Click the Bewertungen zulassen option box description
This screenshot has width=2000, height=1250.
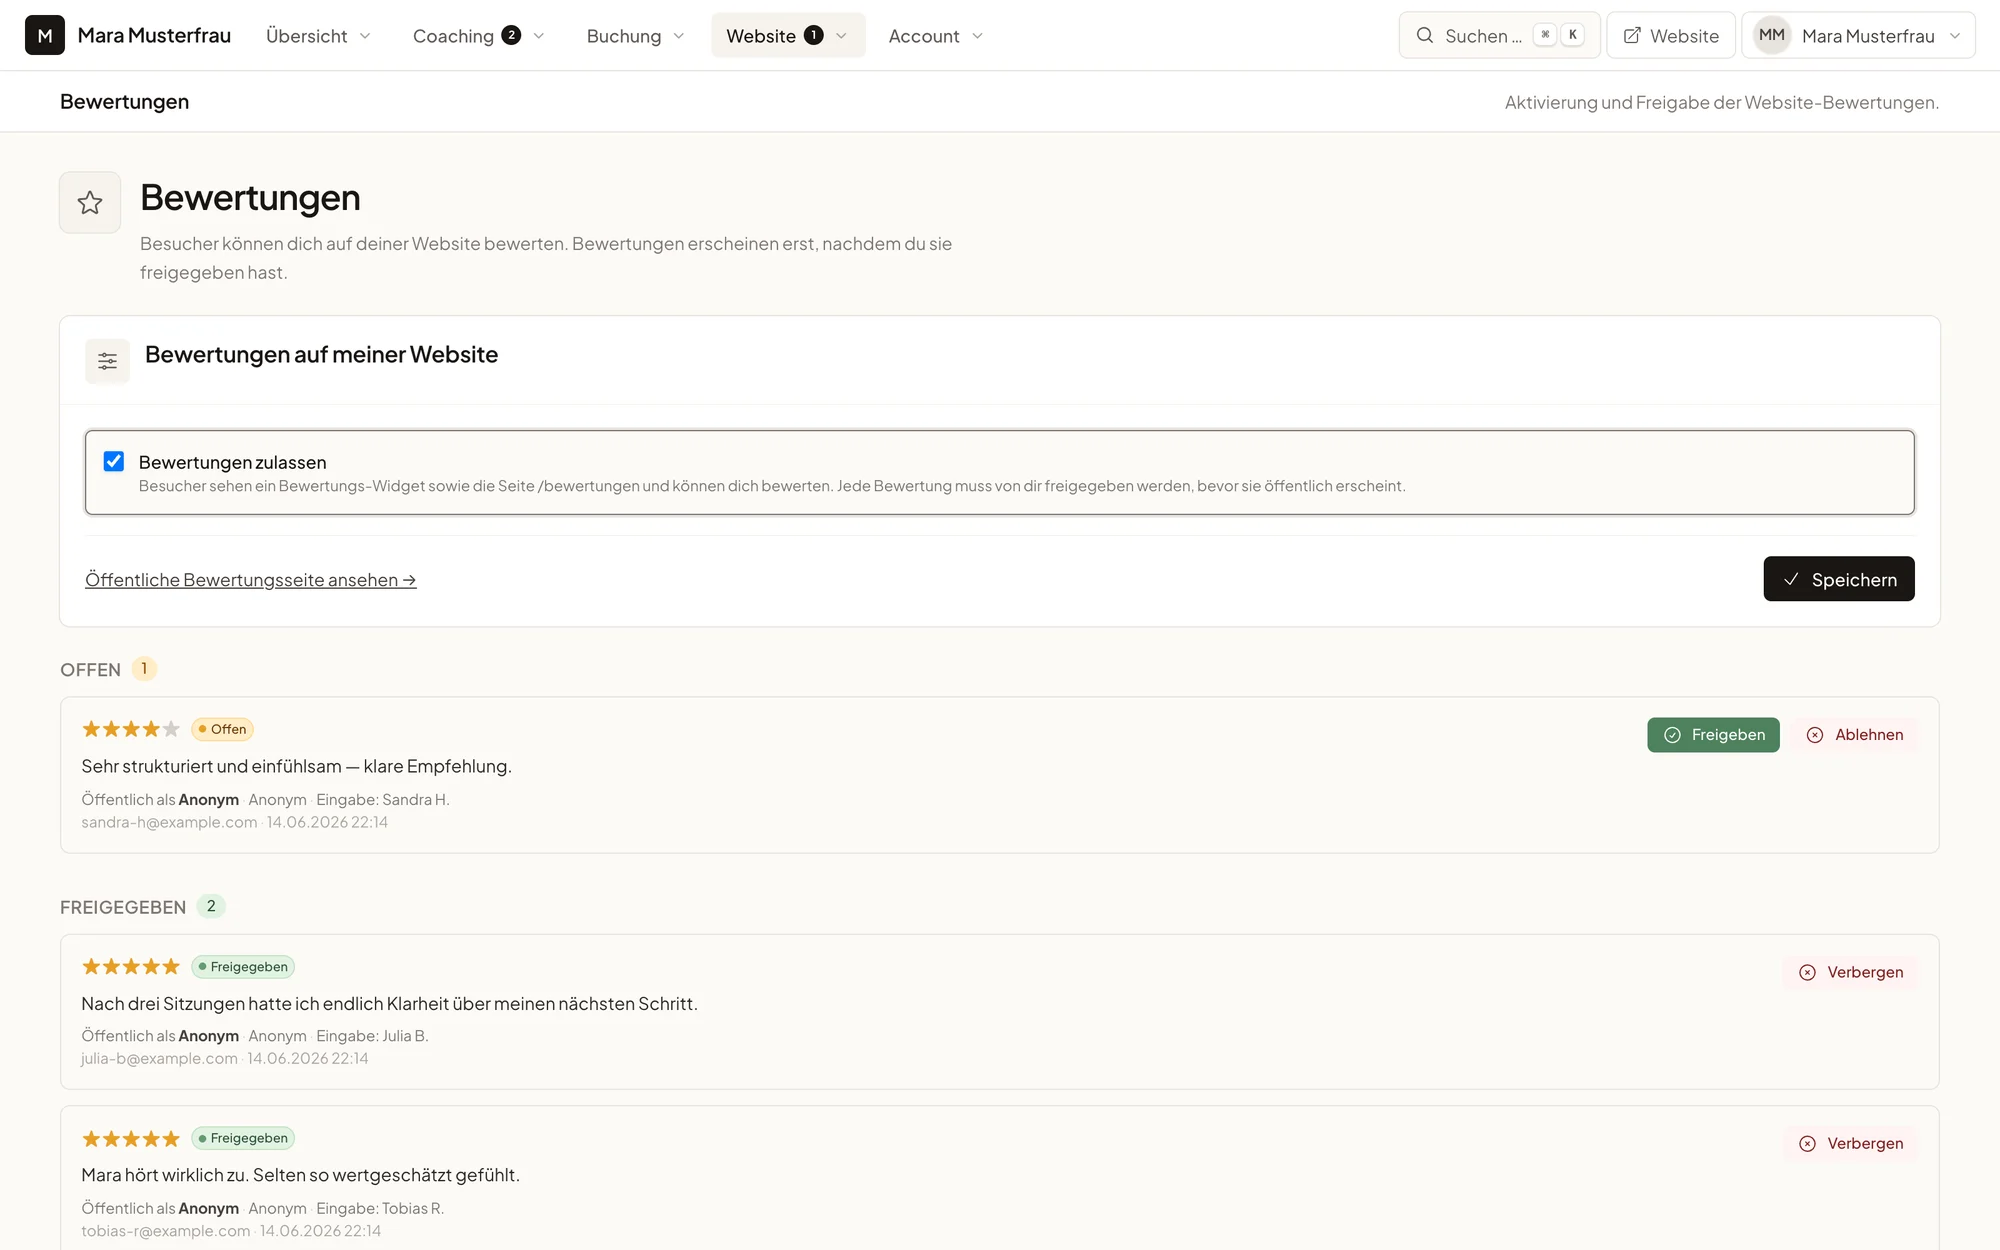click(x=772, y=486)
